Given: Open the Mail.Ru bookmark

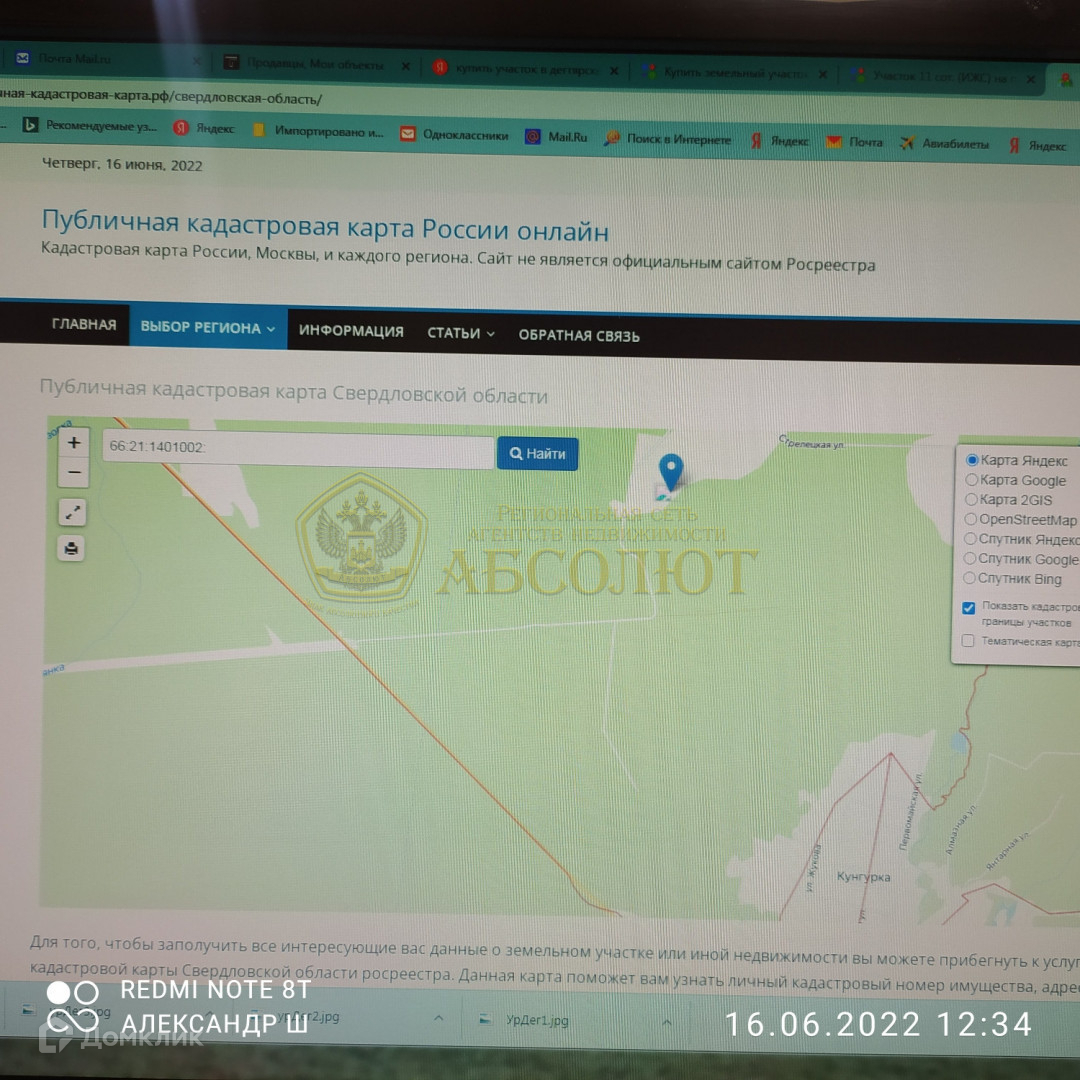Looking at the screenshot, I should 557,136.
